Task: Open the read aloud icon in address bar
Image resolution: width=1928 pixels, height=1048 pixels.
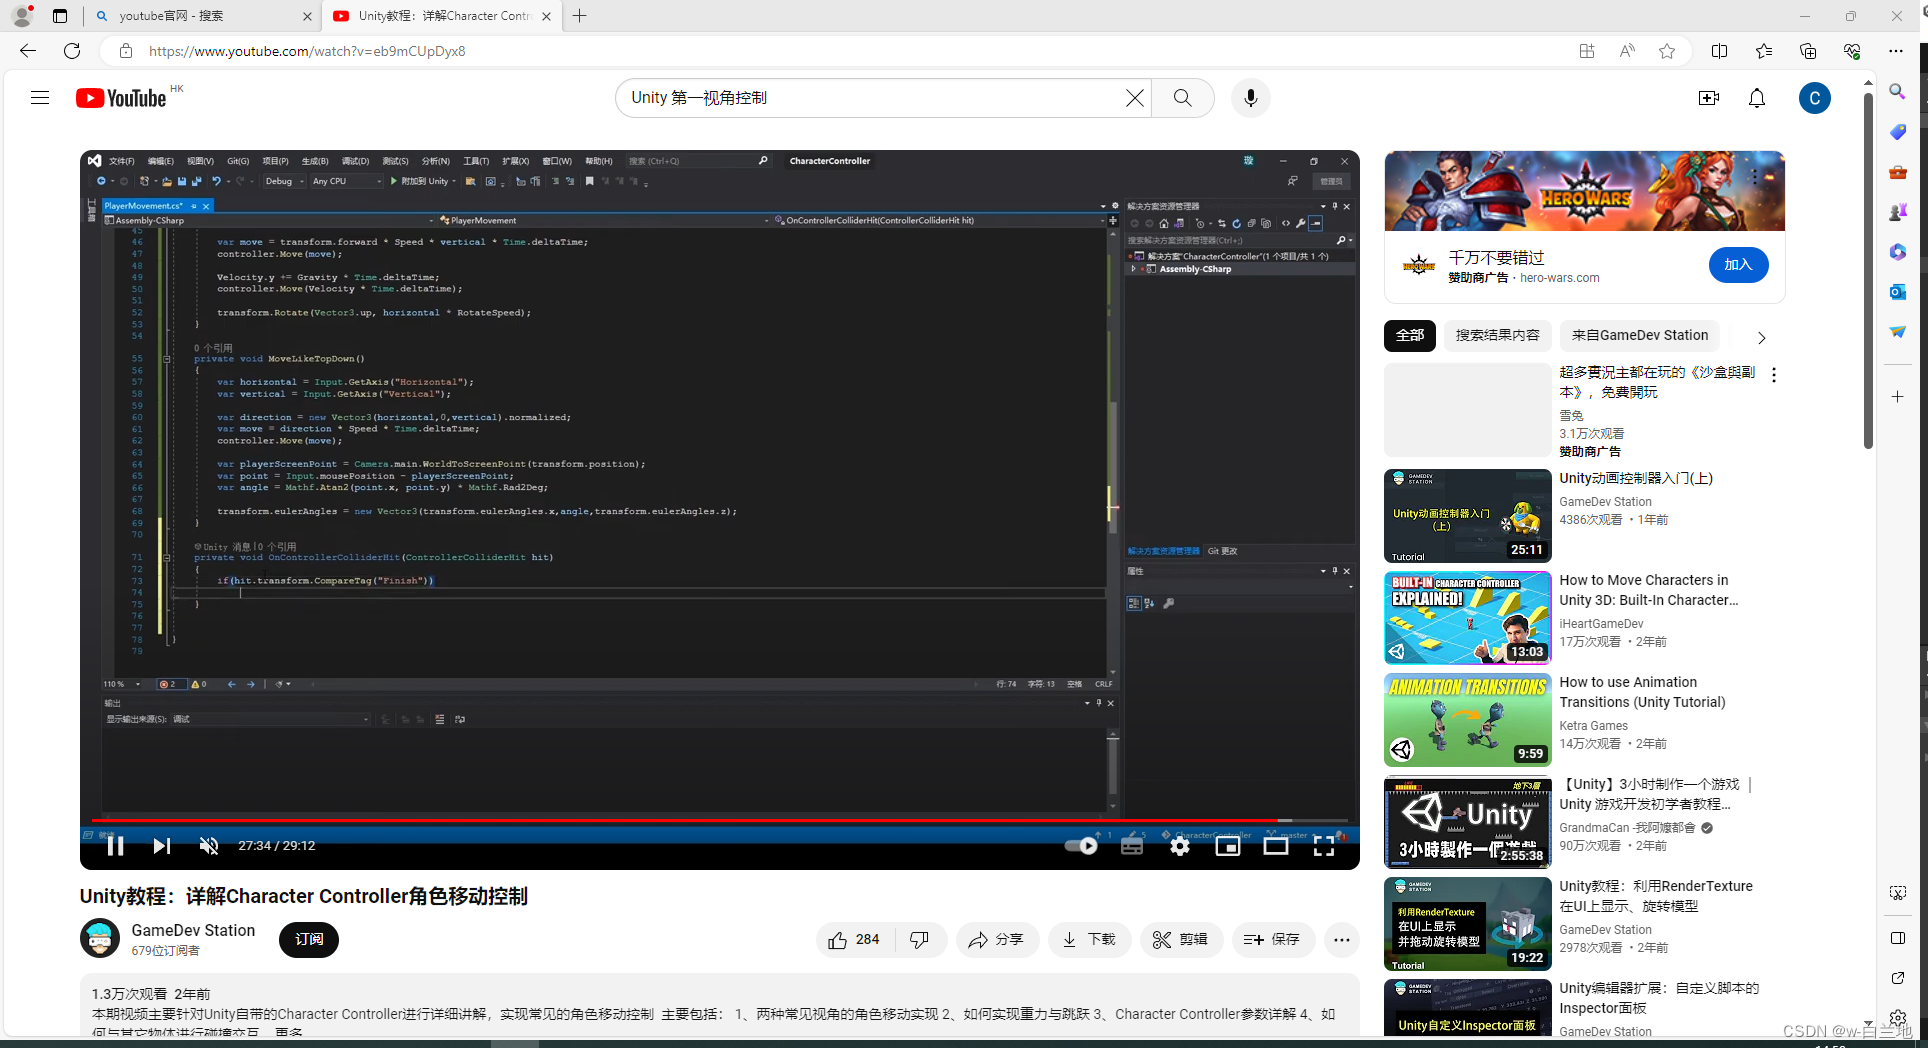Action: (1627, 51)
